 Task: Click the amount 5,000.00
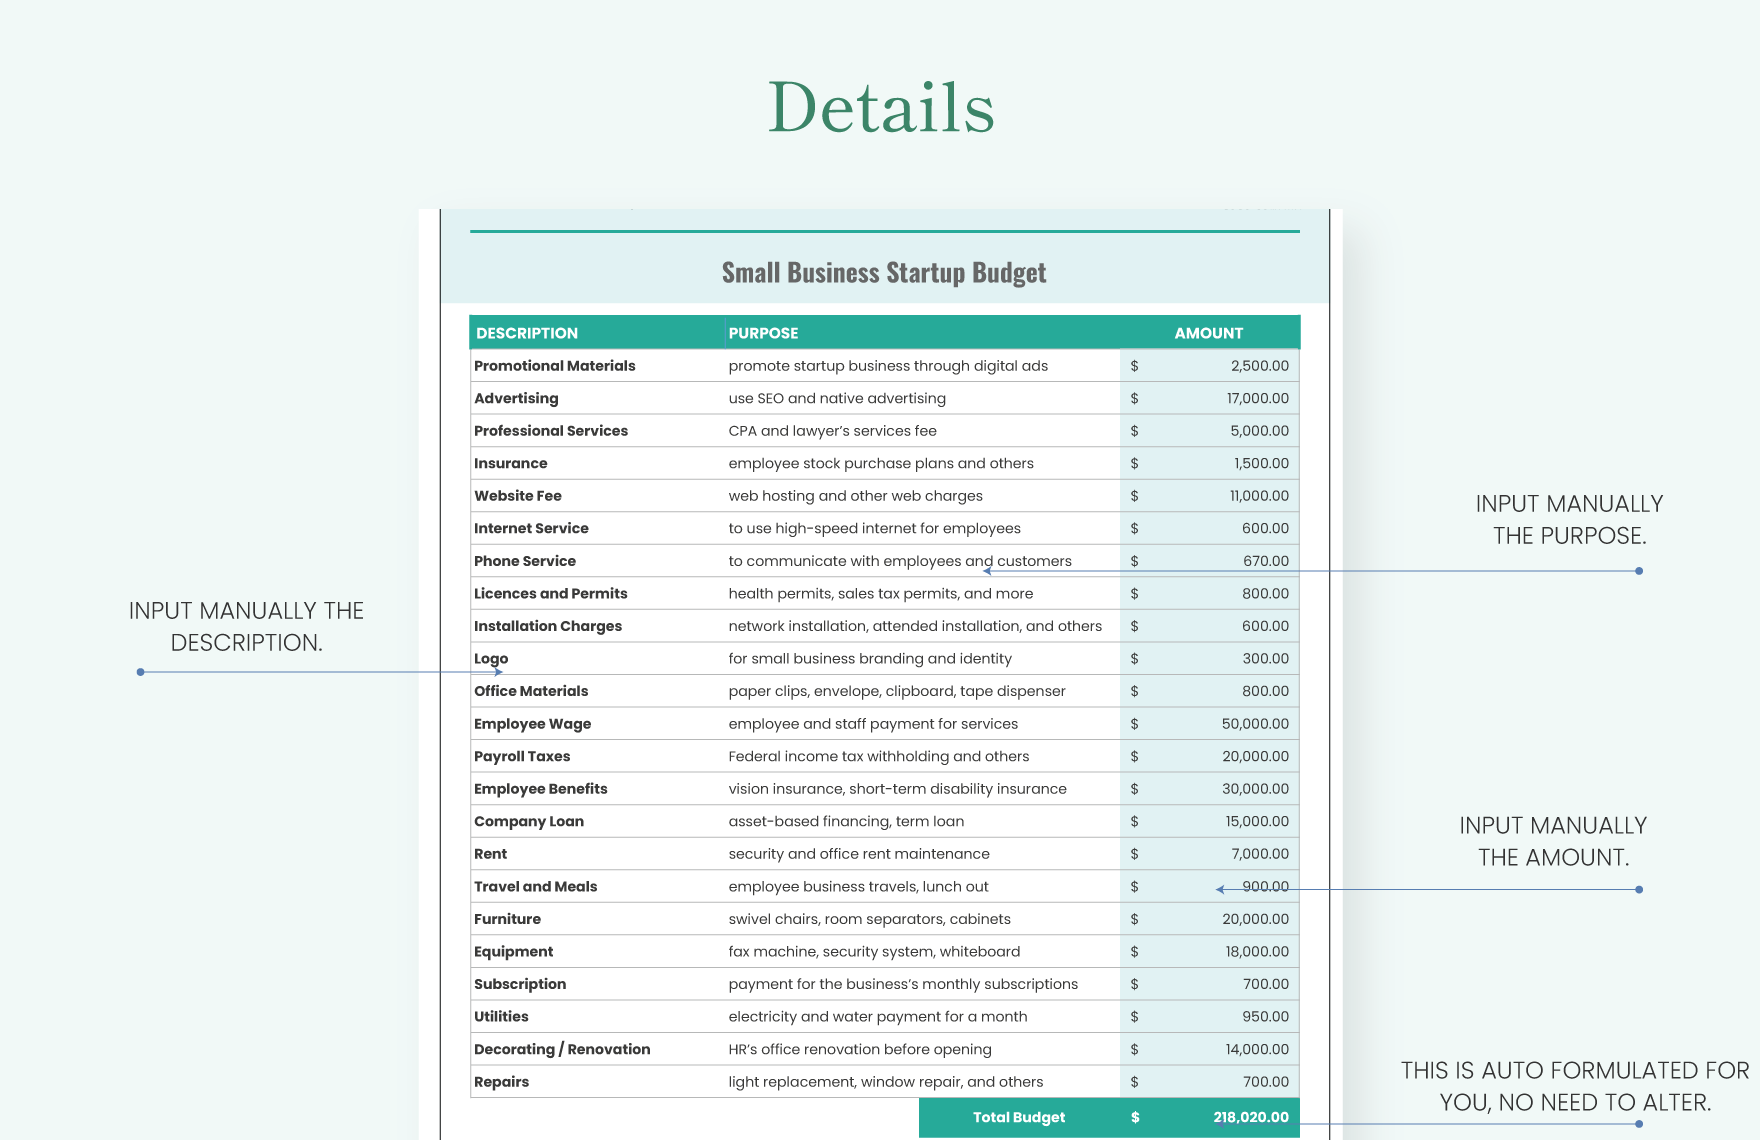(1260, 431)
